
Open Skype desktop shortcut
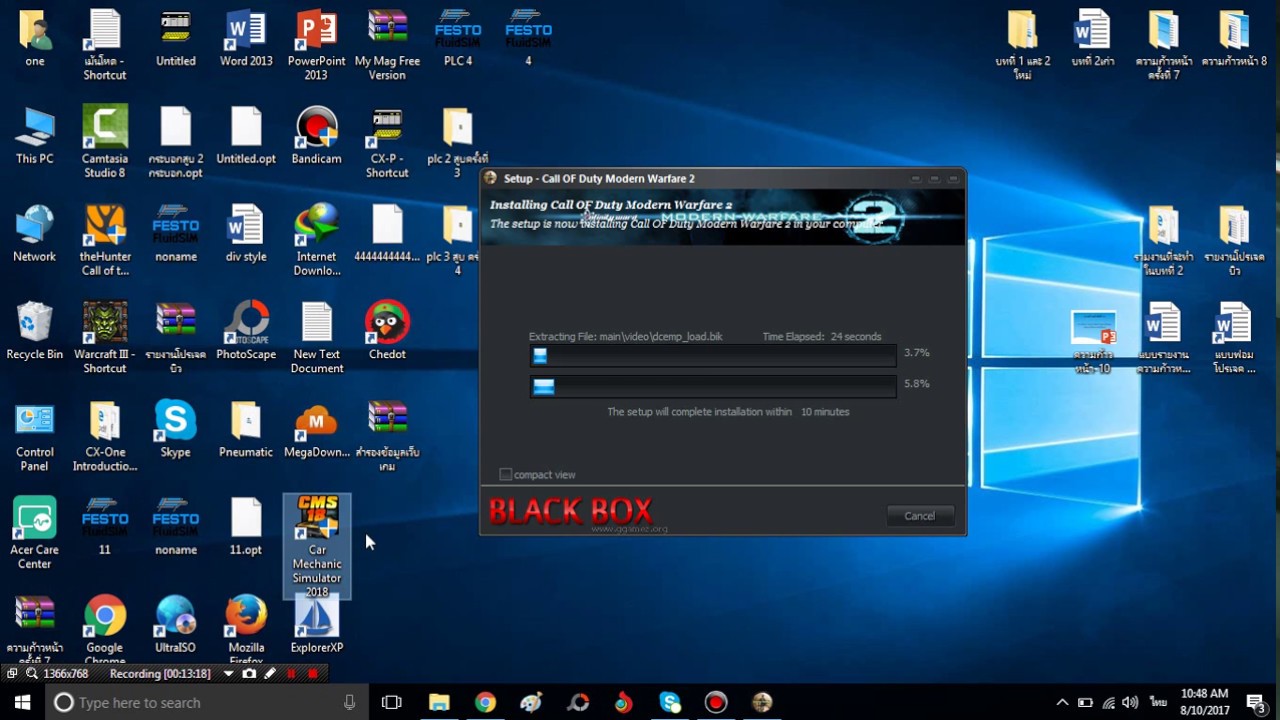(175, 429)
